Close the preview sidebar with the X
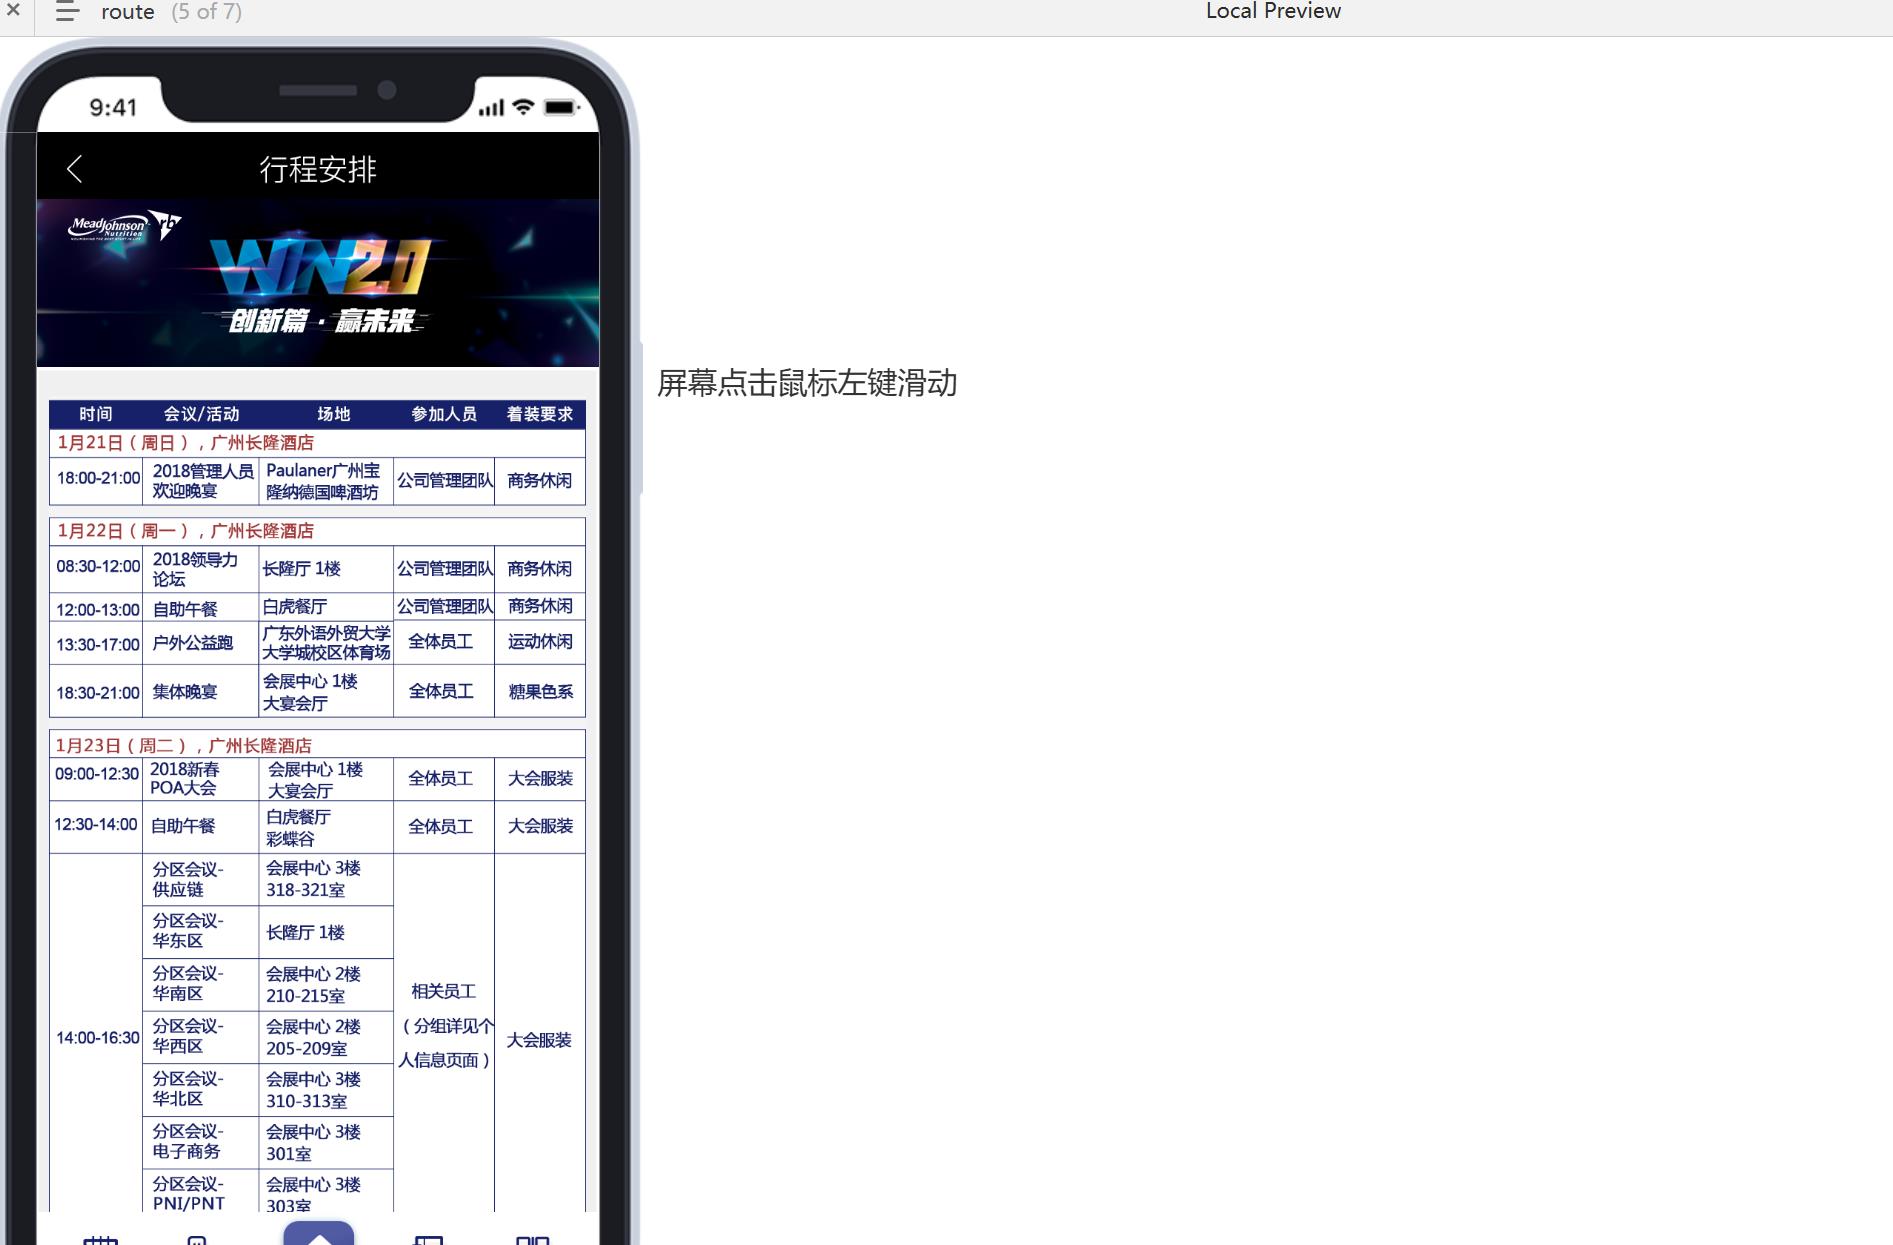 coord(14,11)
